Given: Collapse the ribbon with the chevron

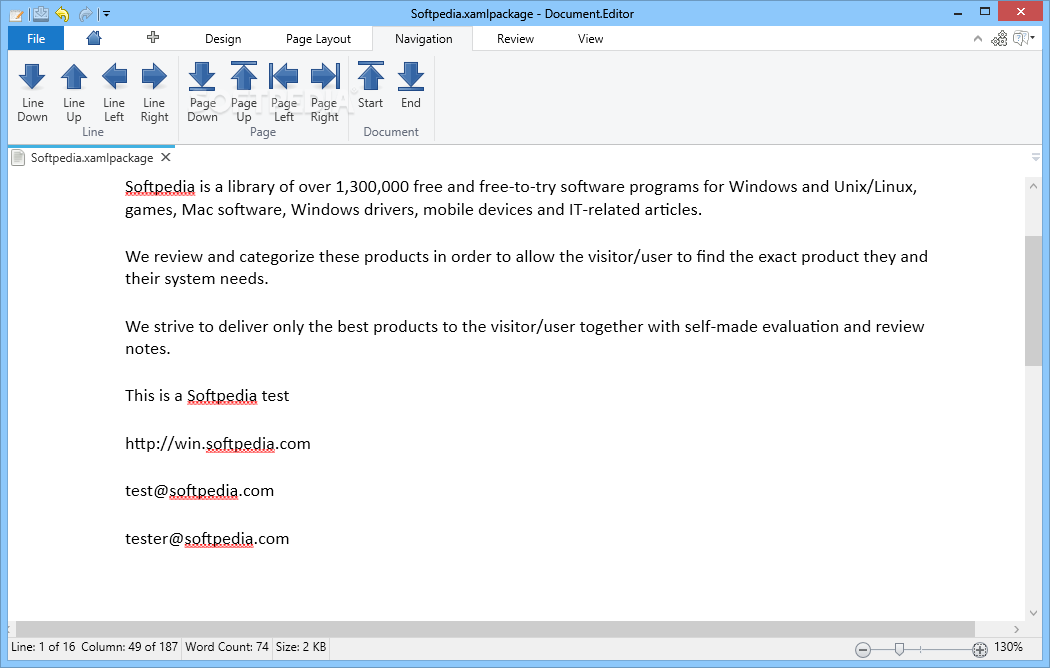Looking at the screenshot, I should (978, 39).
